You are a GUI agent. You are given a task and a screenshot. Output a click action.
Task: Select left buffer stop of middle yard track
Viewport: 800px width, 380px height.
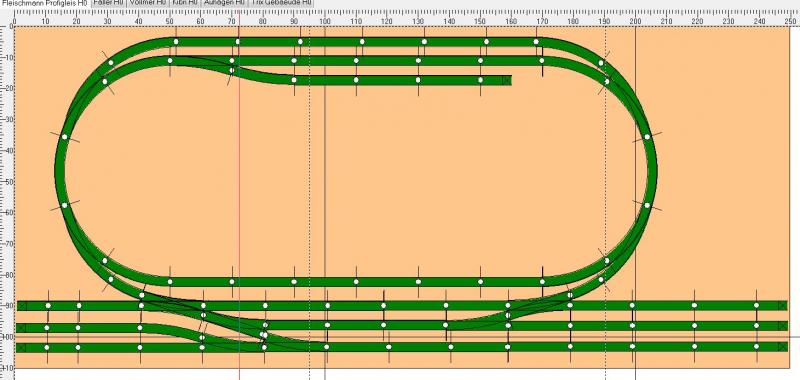point(21,327)
